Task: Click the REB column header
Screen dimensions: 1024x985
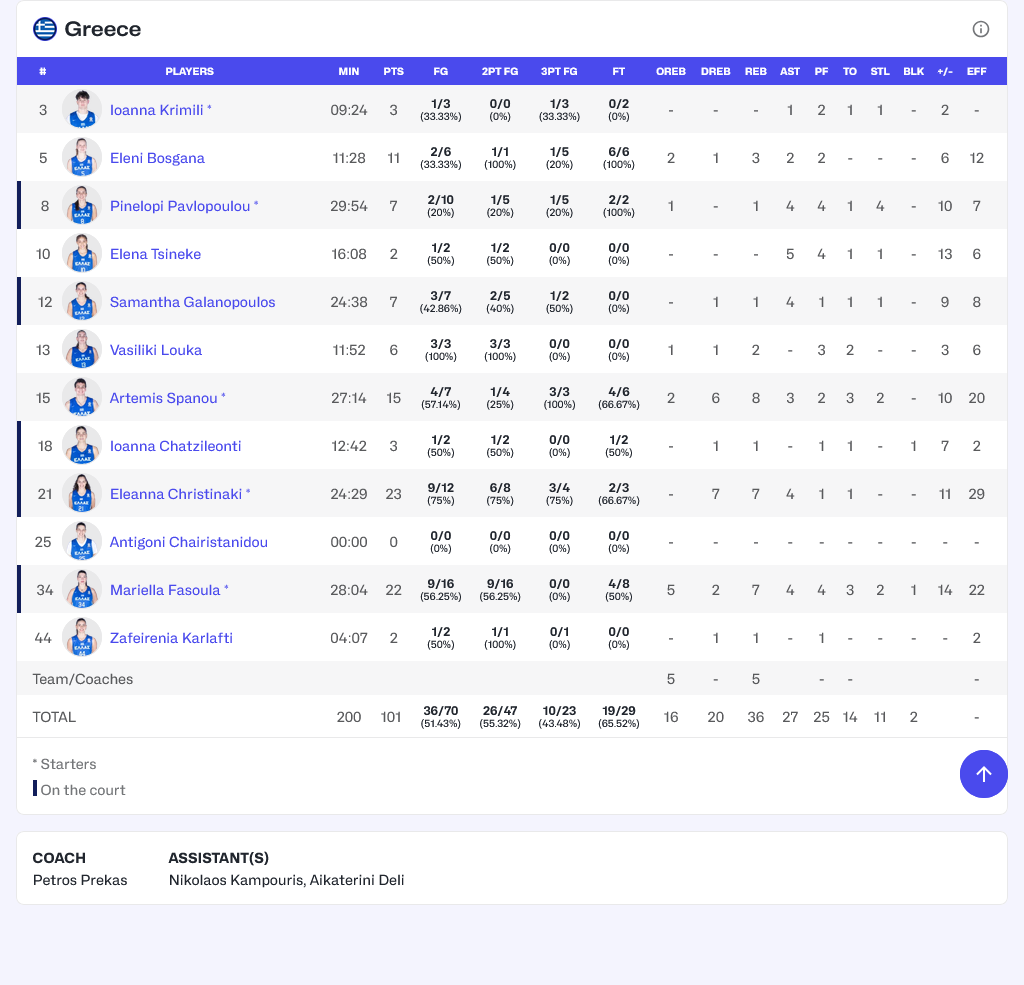Action: (756, 72)
